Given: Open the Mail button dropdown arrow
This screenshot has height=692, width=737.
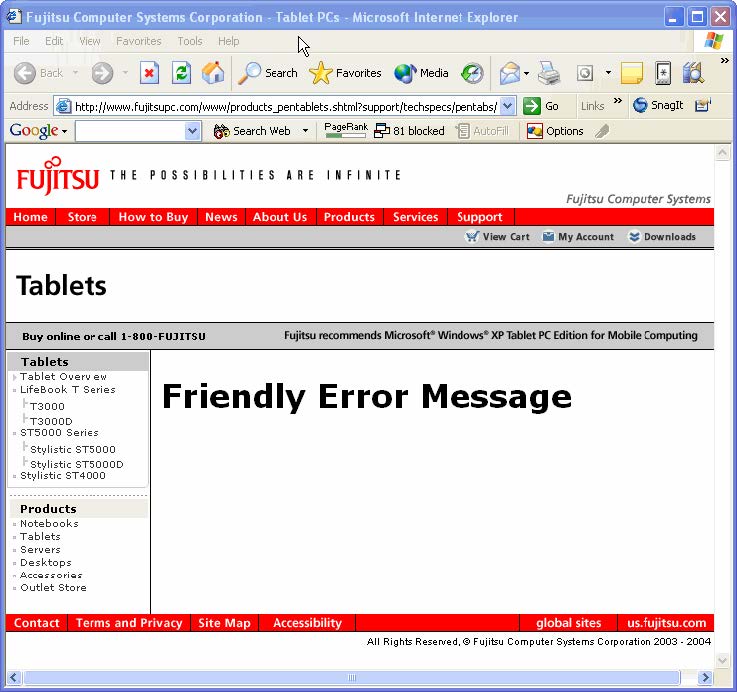Looking at the screenshot, I should click(526, 73).
